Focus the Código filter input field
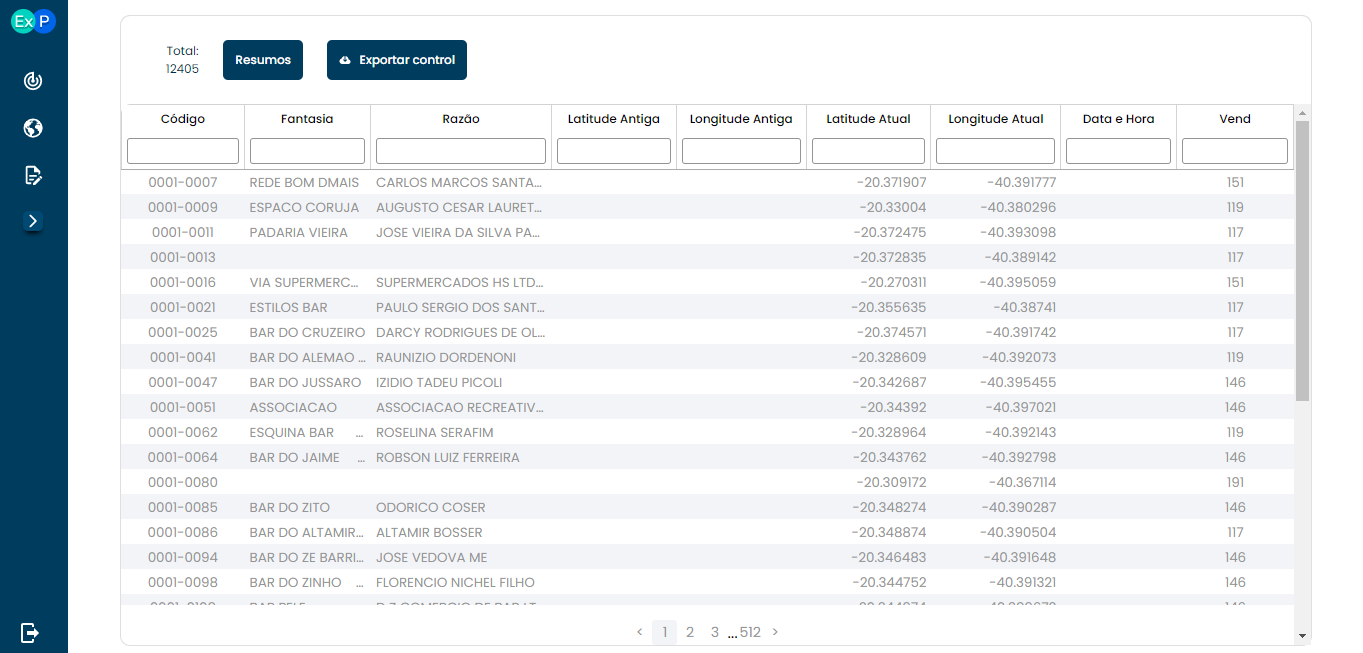1363x653 pixels. pos(183,151)
